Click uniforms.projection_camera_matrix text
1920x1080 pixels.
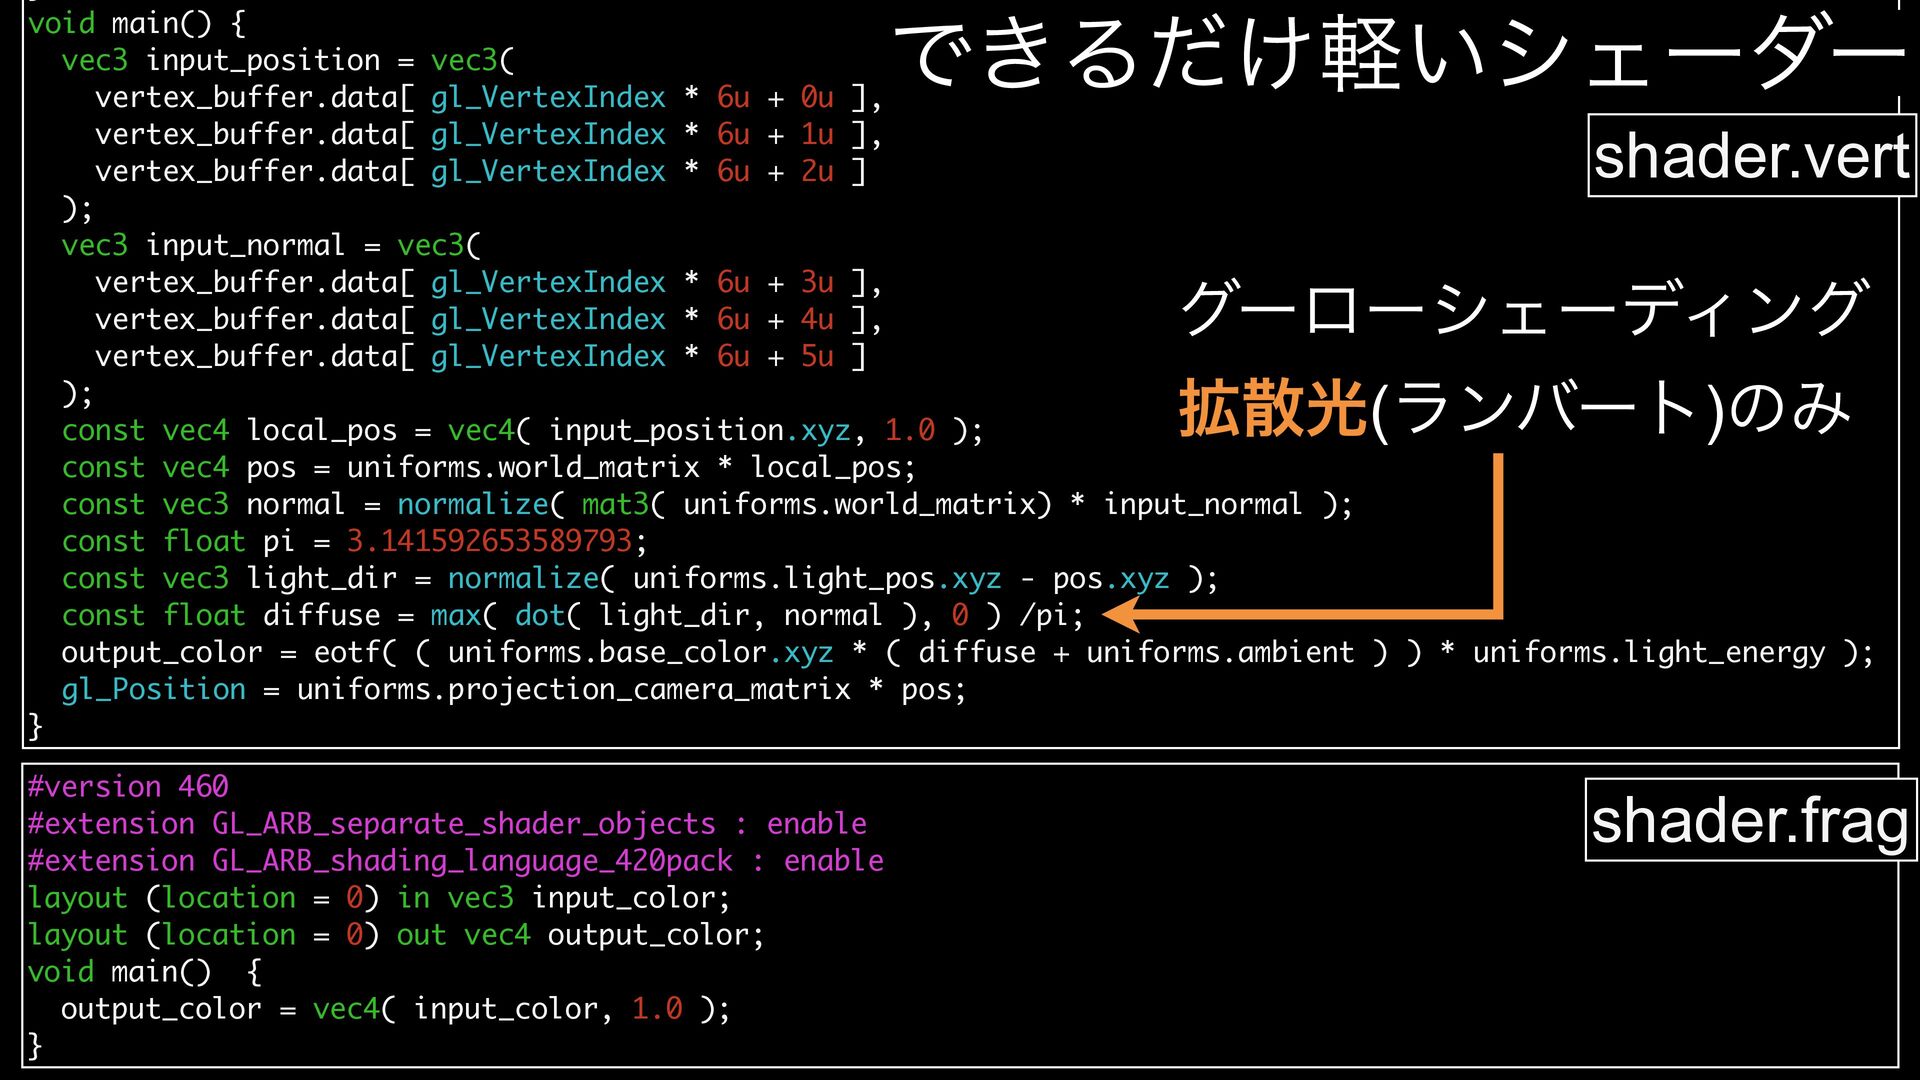click(x=573, y=689)
